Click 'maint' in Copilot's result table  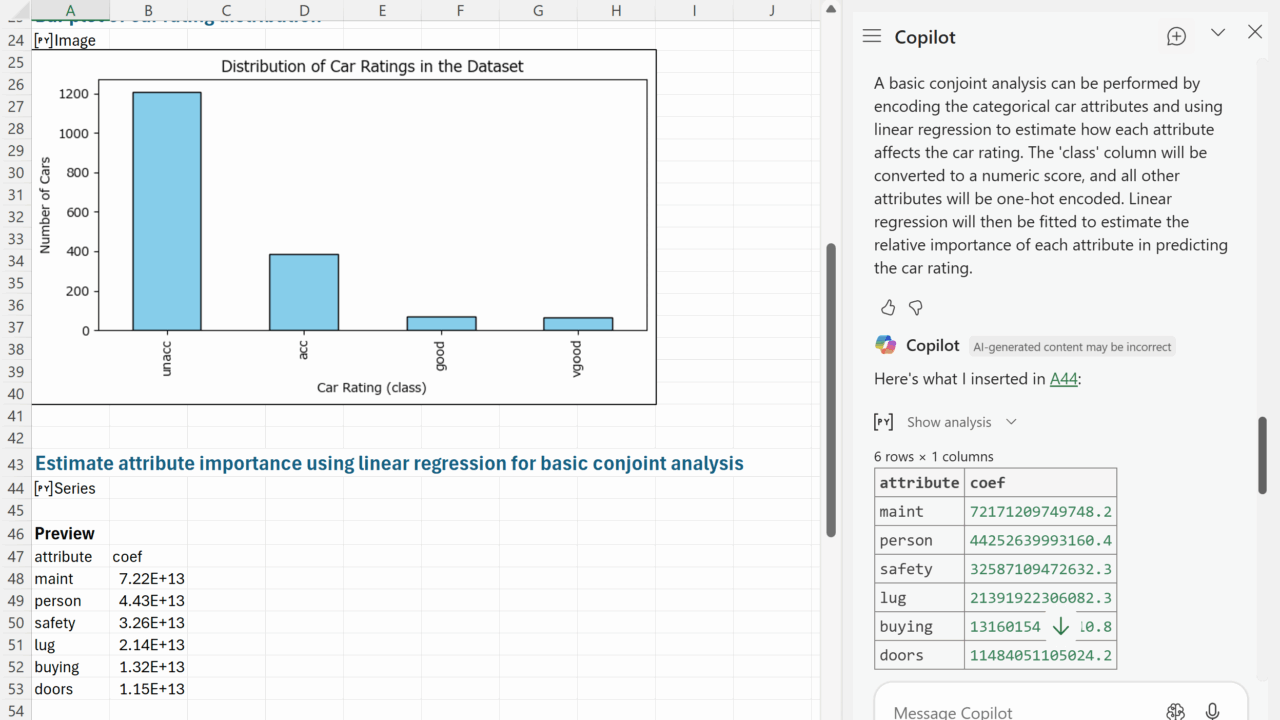click(920, 512)
